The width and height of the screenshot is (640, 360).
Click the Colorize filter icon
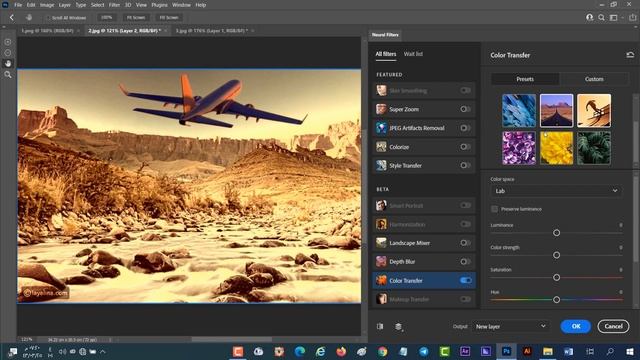click(x=381, y=147)
